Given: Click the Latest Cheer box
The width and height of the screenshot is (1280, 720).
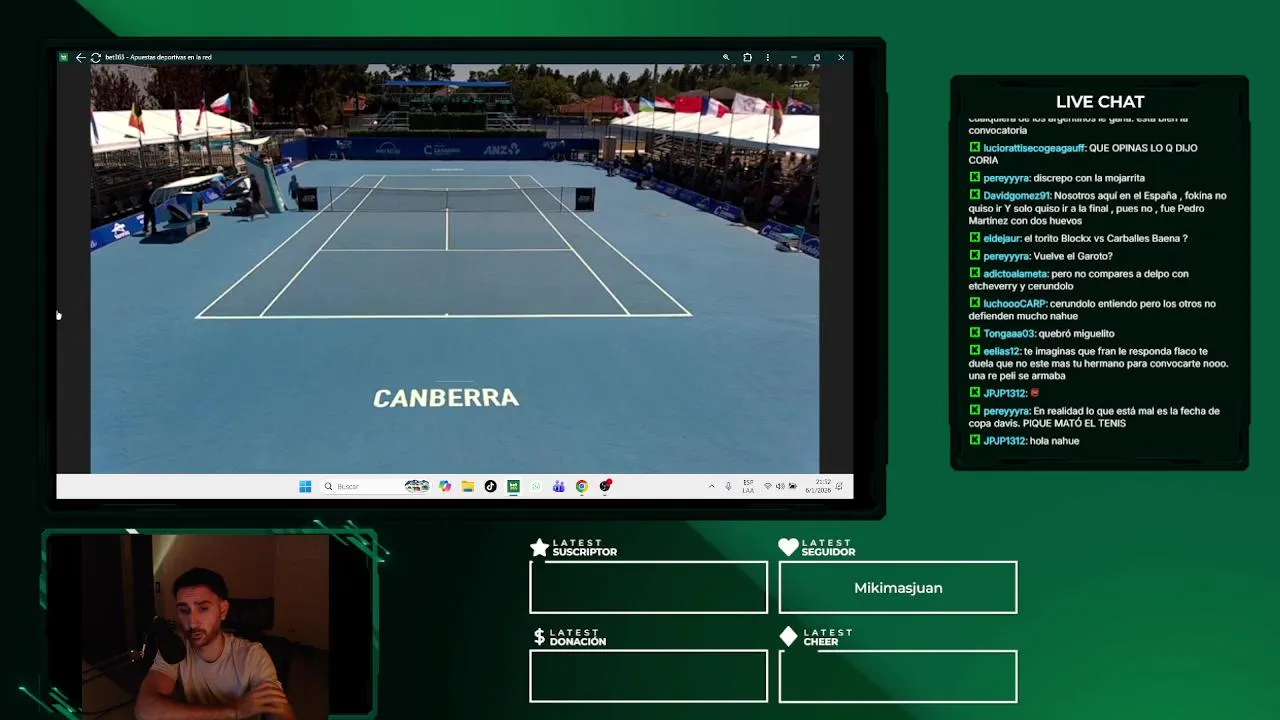Looking at the screenshot, I should 898,676.
